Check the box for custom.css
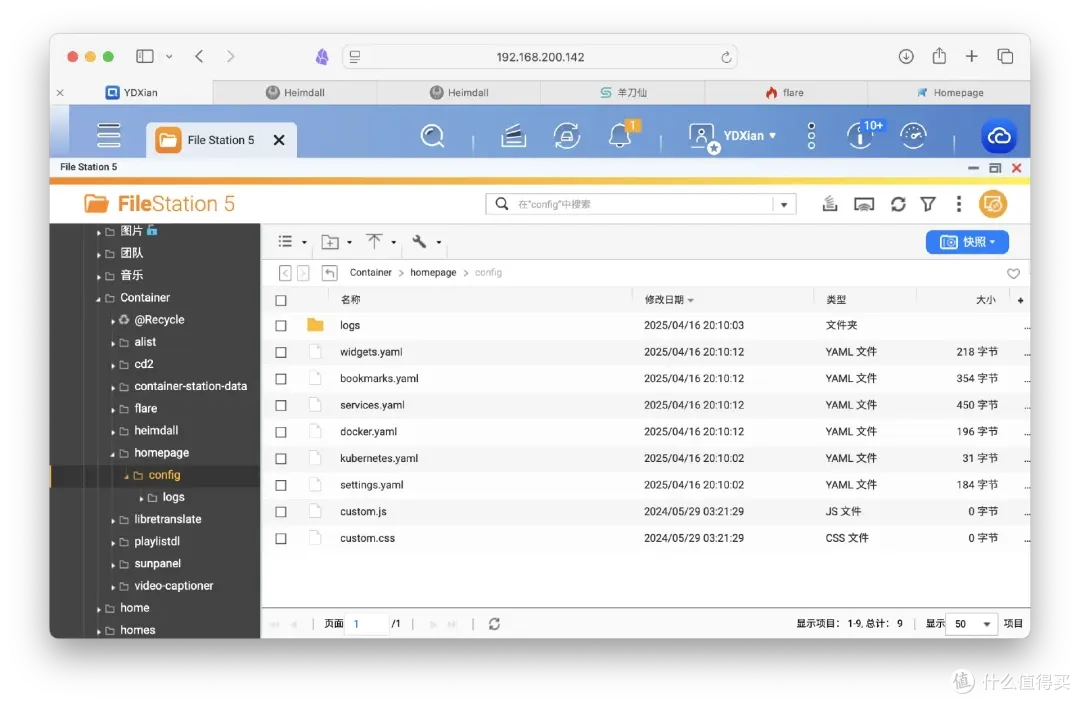The height and width of the screenshot is (704, 1080). pos(281,539)
